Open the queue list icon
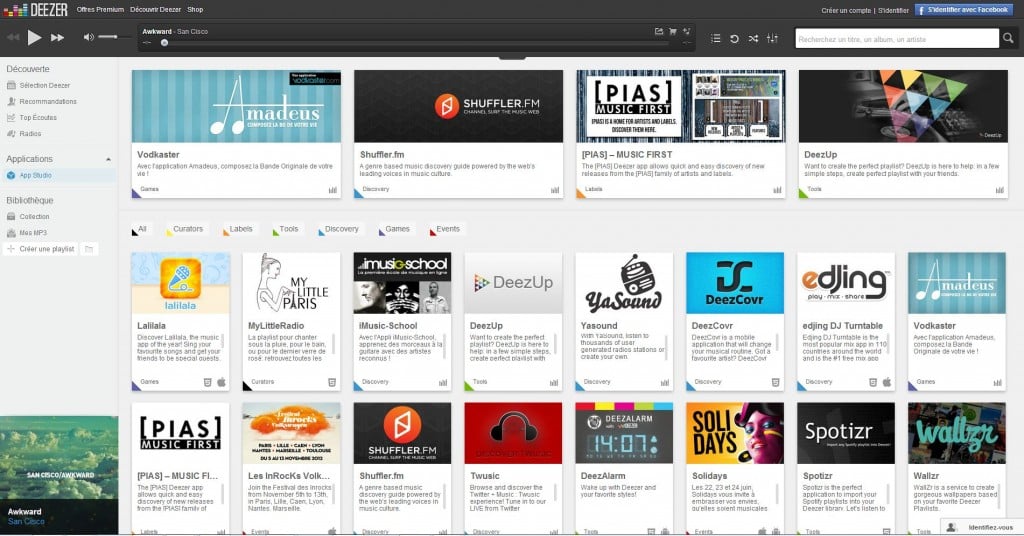The width and height of the screenshot is (1024, 536). click(x=716, y=39)
